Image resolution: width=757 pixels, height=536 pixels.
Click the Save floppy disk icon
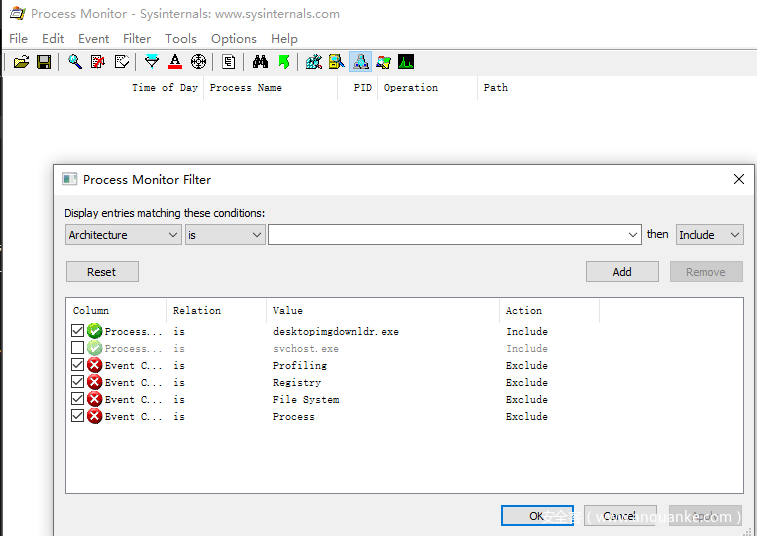coord(44,62)
